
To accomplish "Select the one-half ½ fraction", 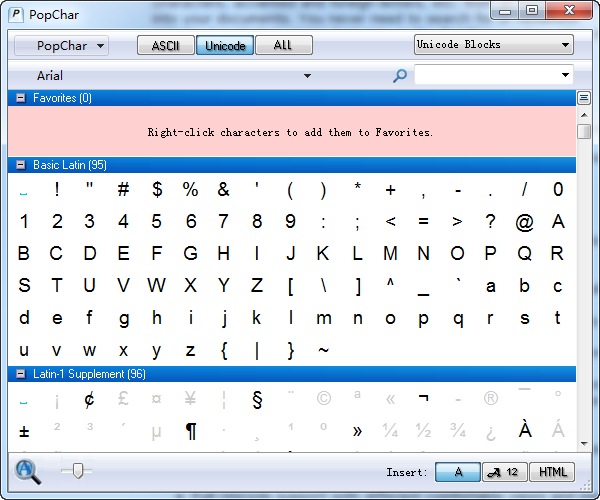I will coord(423,430).
